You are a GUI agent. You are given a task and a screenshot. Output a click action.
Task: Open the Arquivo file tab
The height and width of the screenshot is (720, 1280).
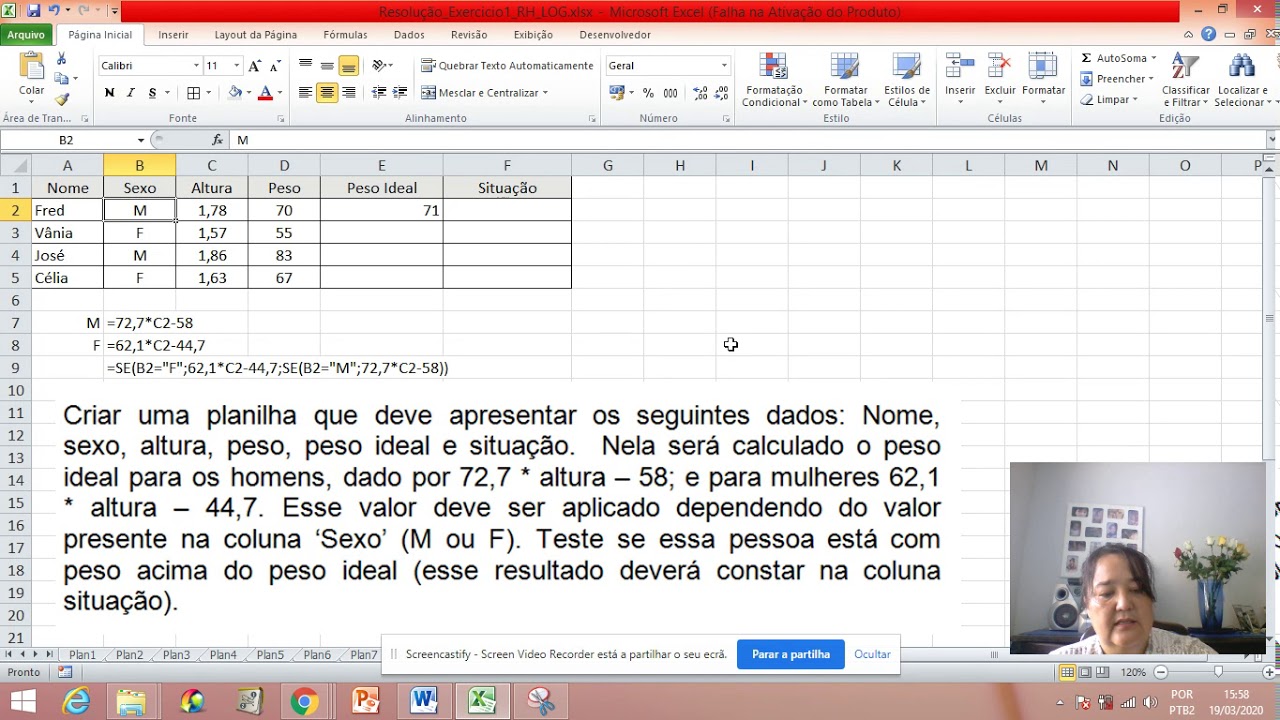pos(26,34)
